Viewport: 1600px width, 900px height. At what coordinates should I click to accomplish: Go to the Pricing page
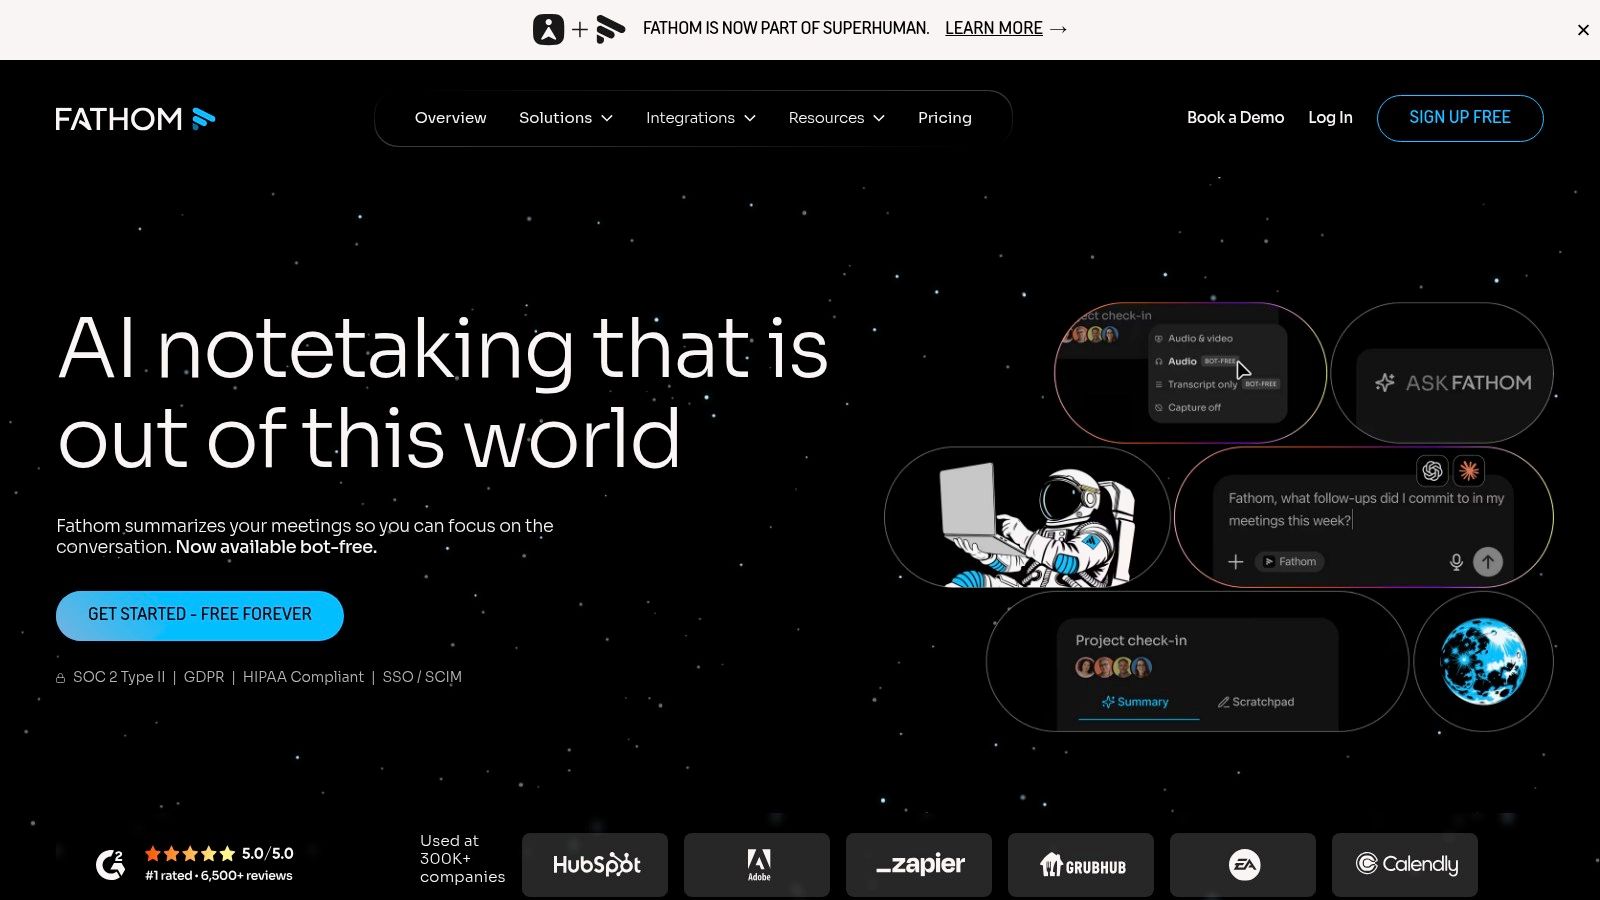point(945,118)
